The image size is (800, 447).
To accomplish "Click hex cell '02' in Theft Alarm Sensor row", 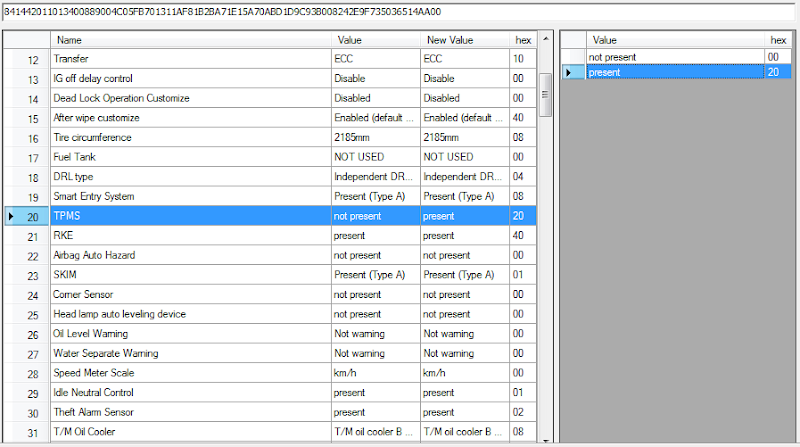I will pyautogui.click(x=523, y=412).
